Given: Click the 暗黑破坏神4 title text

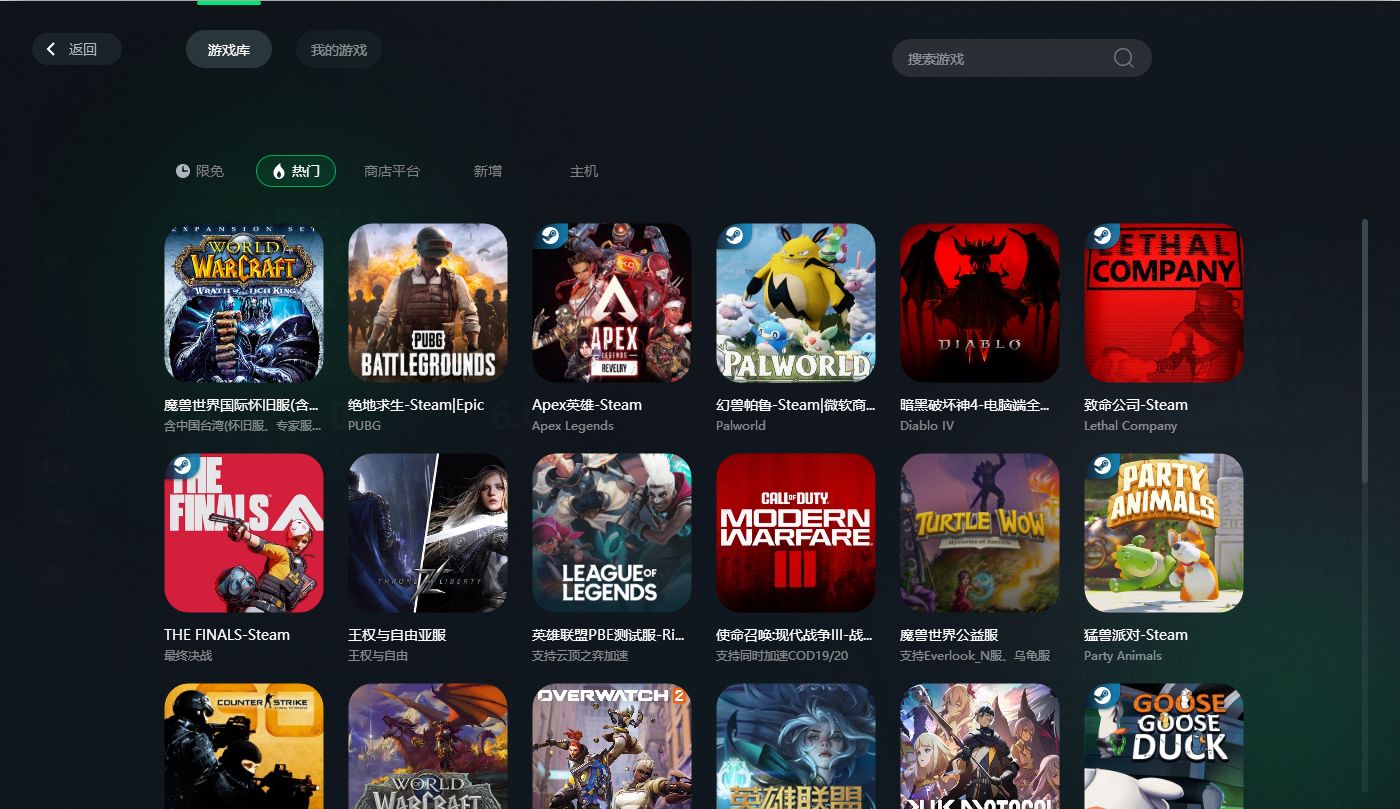Looking at the screenshot, I should (975, 405).
